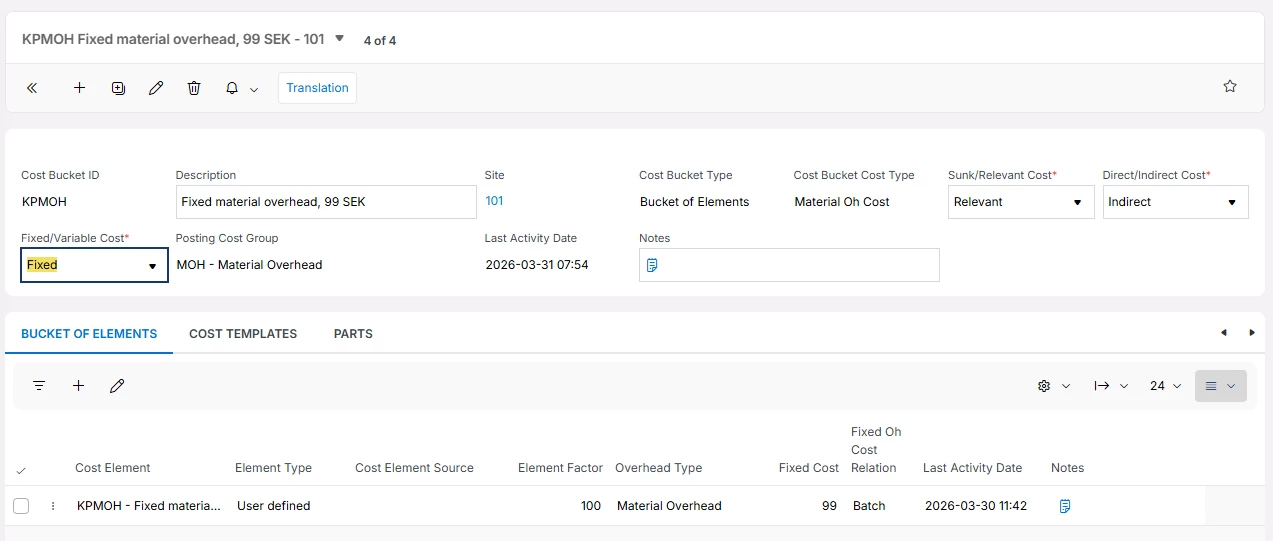Image resolution: width=1273 pixels, height=541 pixels.
Task: Click the plus icon to add new record
Action: tap(80, 88)
